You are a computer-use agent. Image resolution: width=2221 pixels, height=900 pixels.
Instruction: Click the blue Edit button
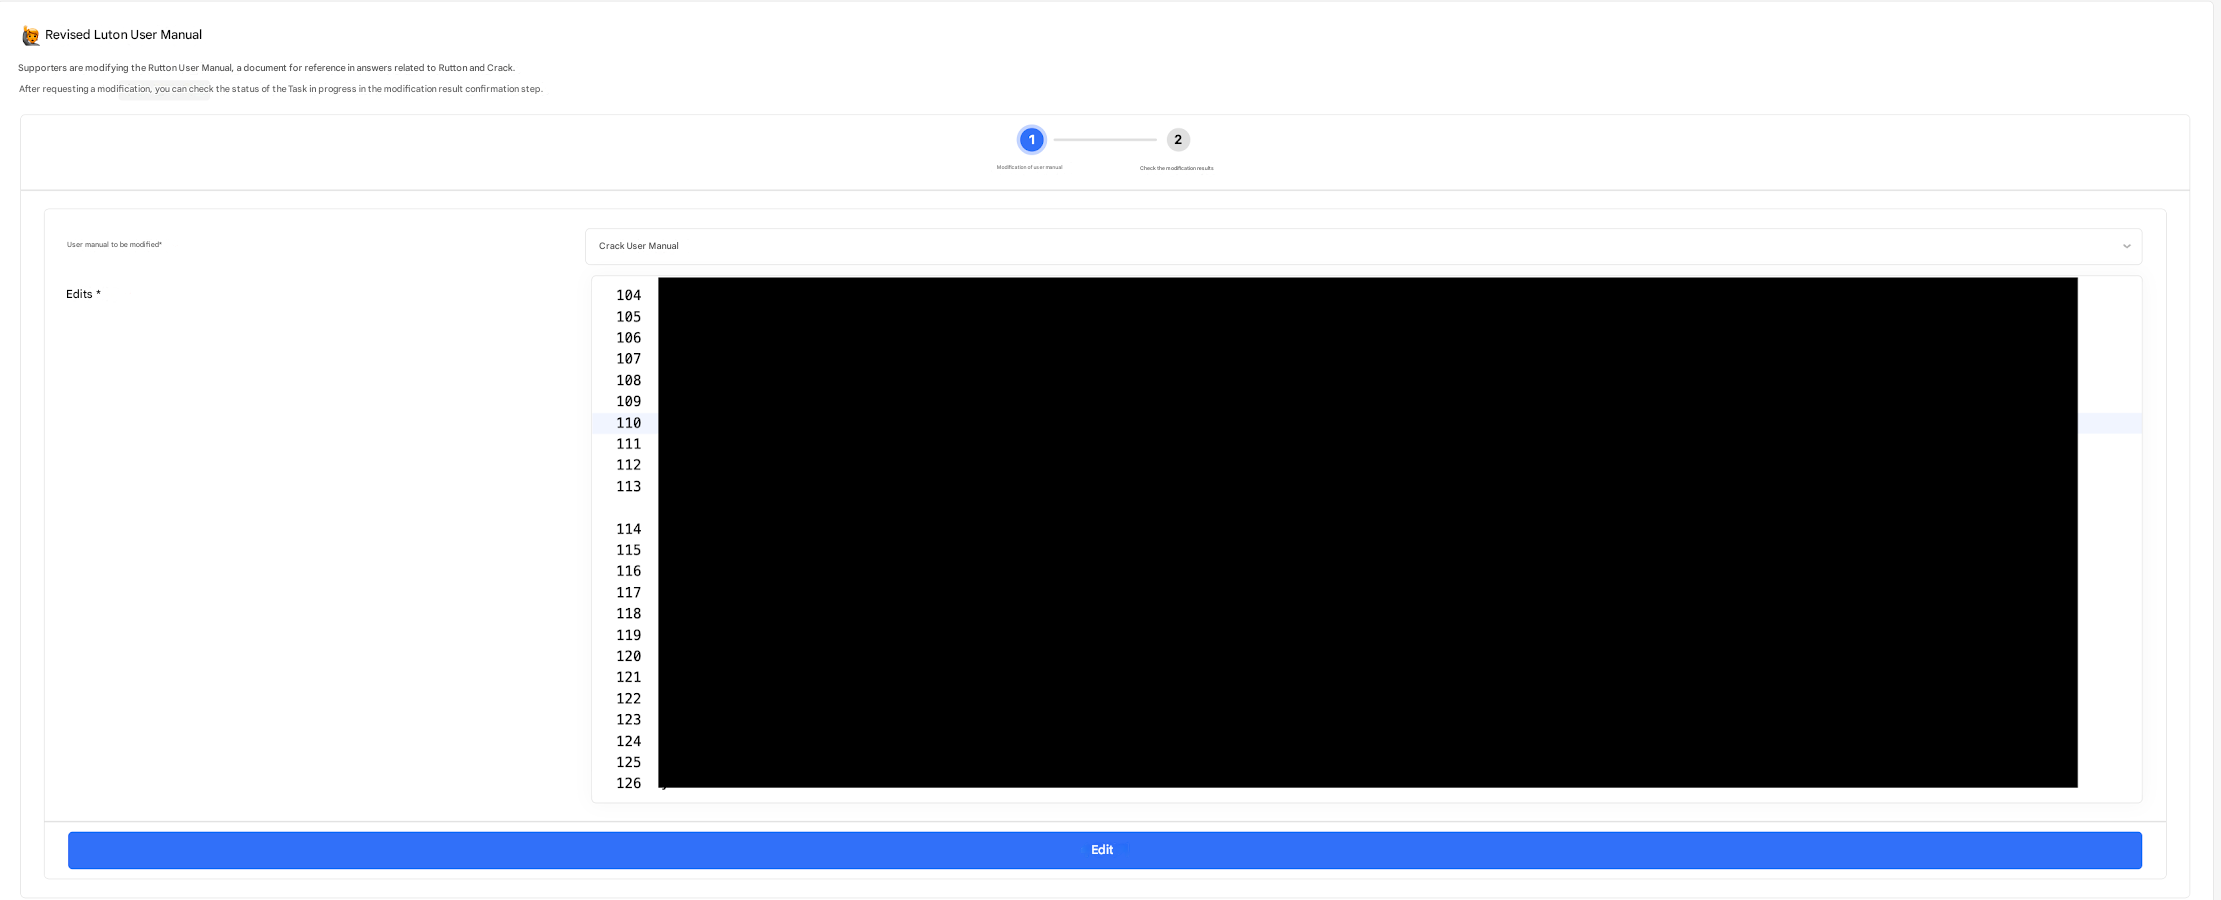pos(1104,850)
